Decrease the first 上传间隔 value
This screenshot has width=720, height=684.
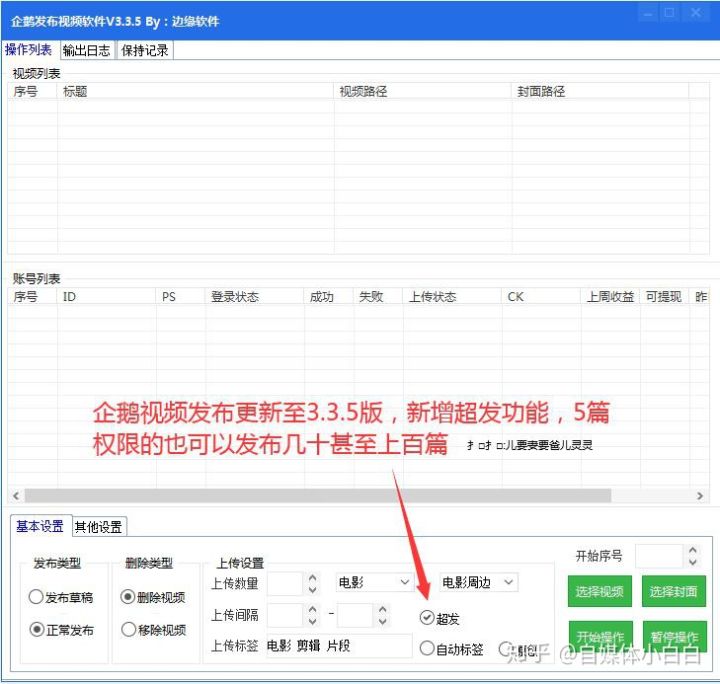pyautogui.click(x=312, y=621)
